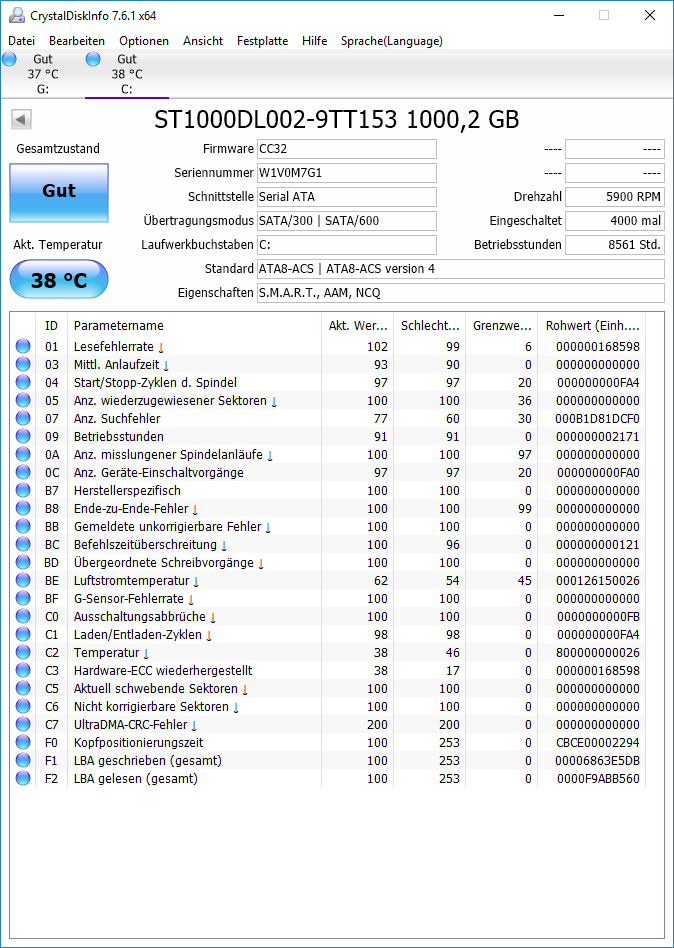Click the CrystalDiskInfo title bar icon

tap(17, 16)
